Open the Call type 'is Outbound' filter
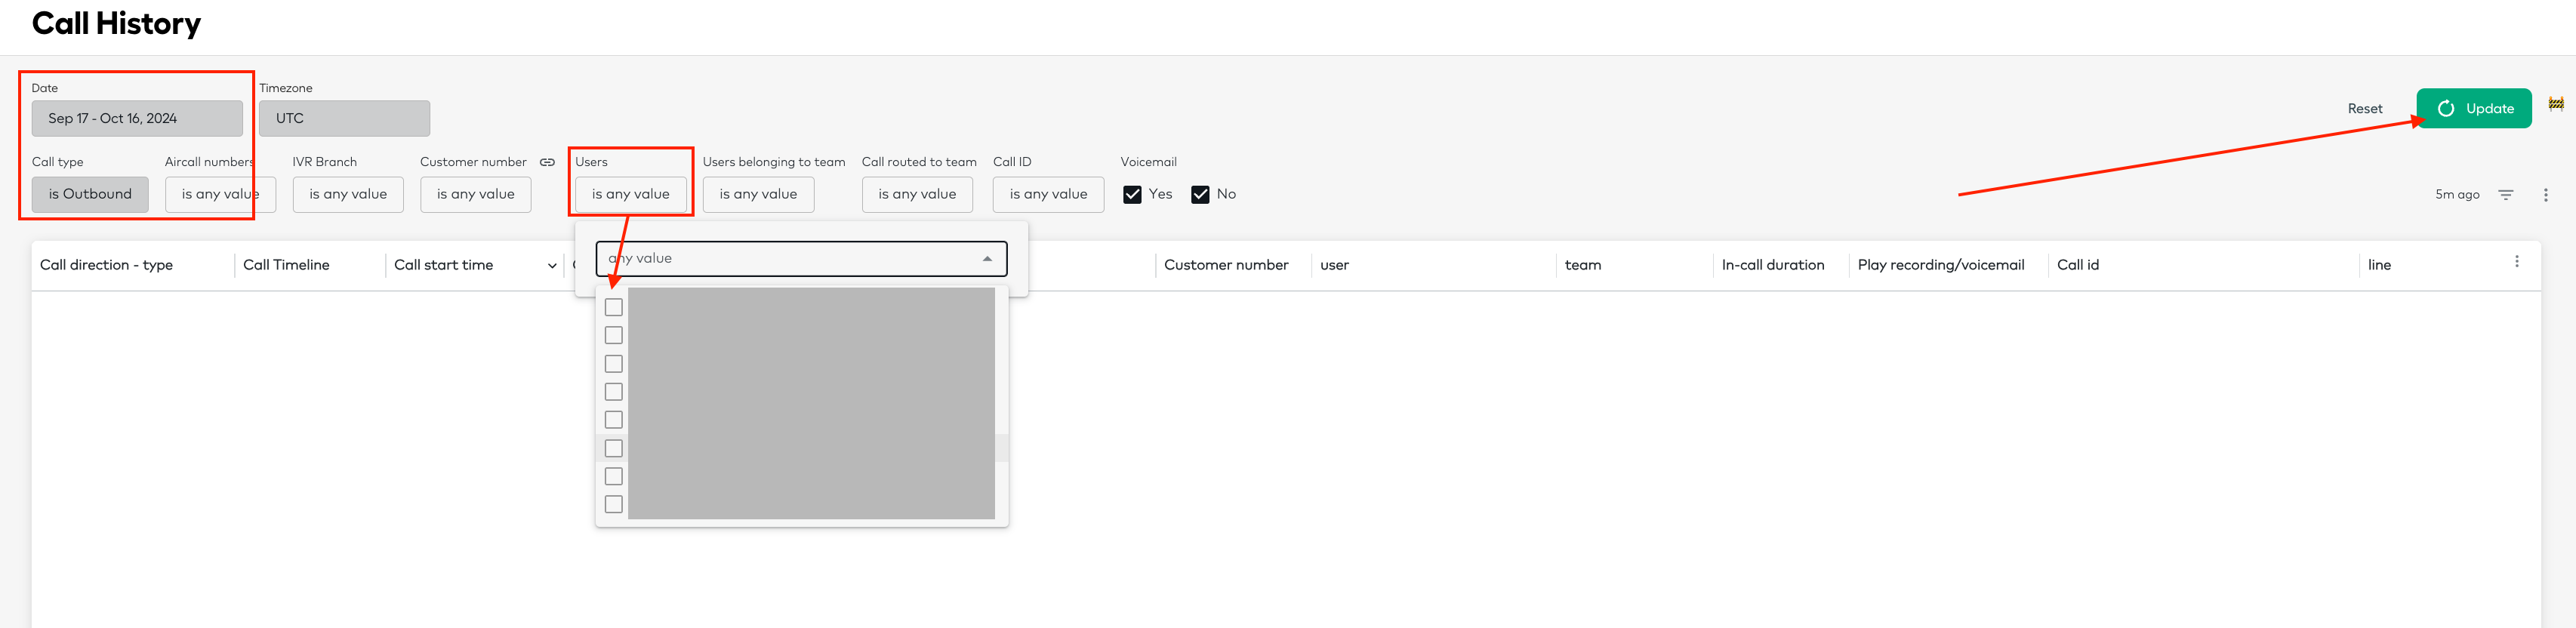2576x628 pixels. tap(90, 194)
